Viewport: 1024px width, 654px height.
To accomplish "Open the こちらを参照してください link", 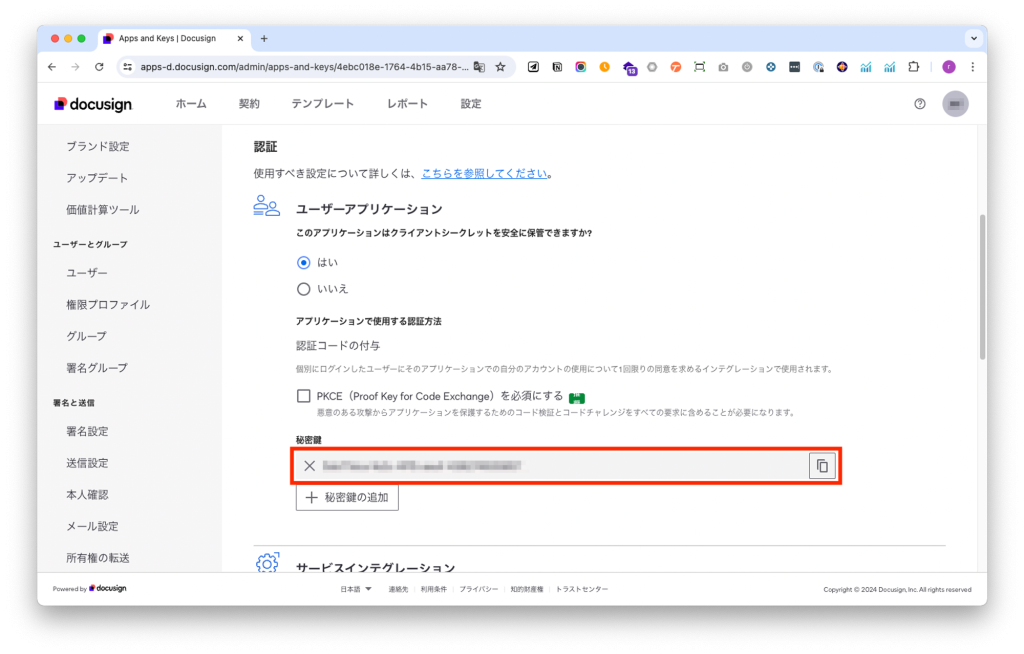I will pos(484,173).
